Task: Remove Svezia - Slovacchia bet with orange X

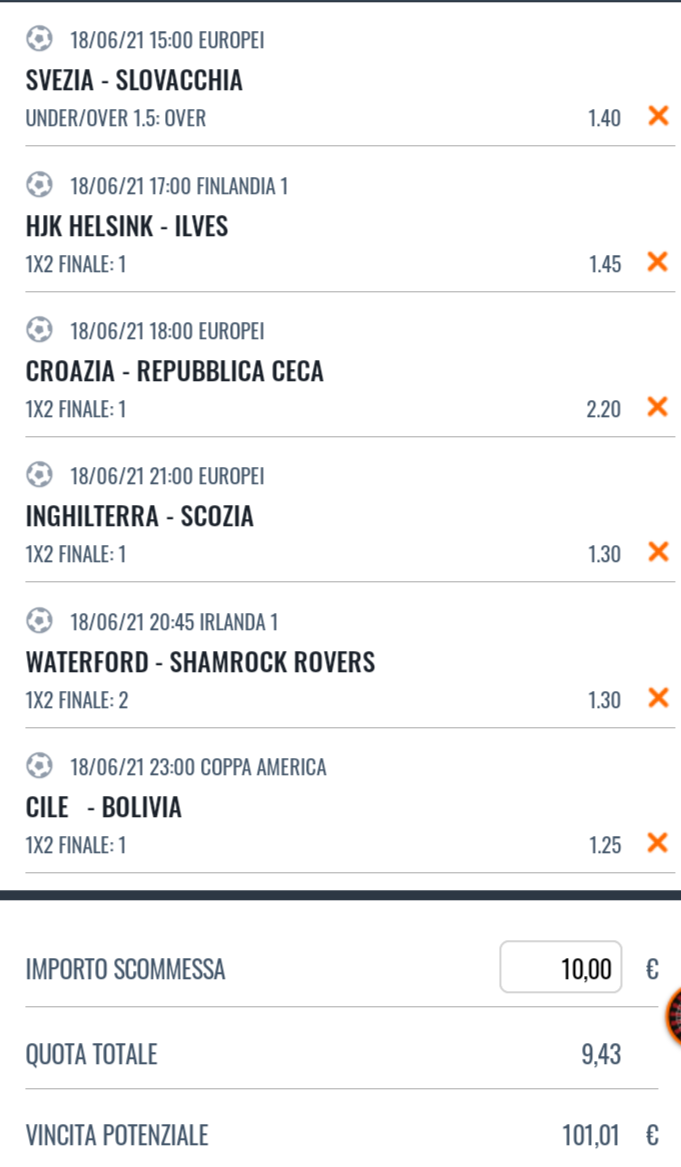Action: click(658, 116)
